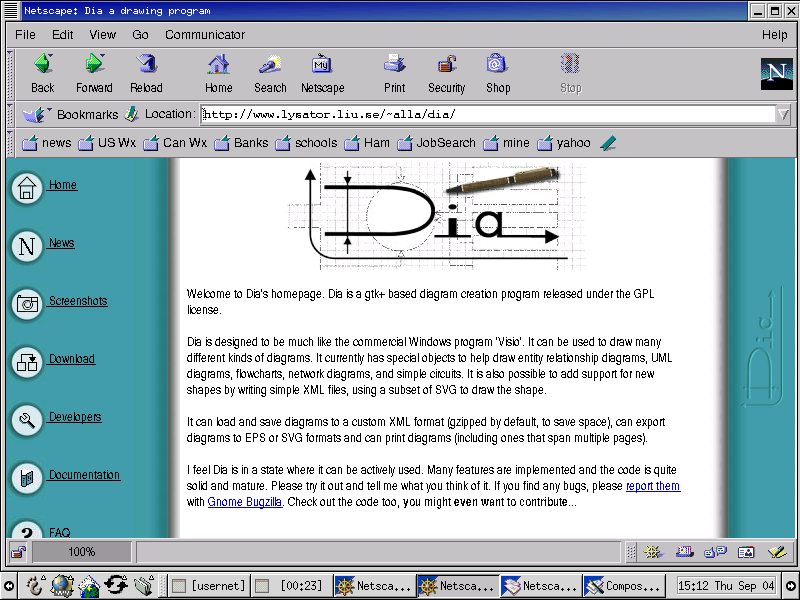The image size is (800, 600).
Task: Open Navigator from status component bar
Action: pos(653,552)
